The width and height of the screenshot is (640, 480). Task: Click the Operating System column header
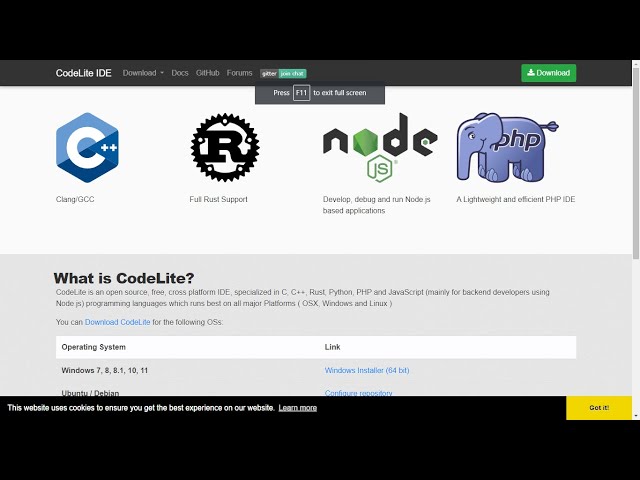pyautogui.click(x=93, y=347)
